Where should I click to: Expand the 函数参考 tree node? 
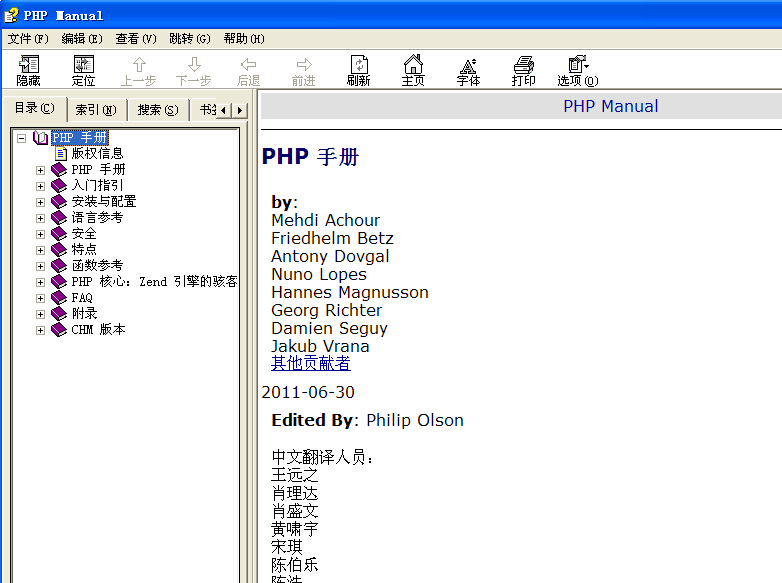(40, 266)
